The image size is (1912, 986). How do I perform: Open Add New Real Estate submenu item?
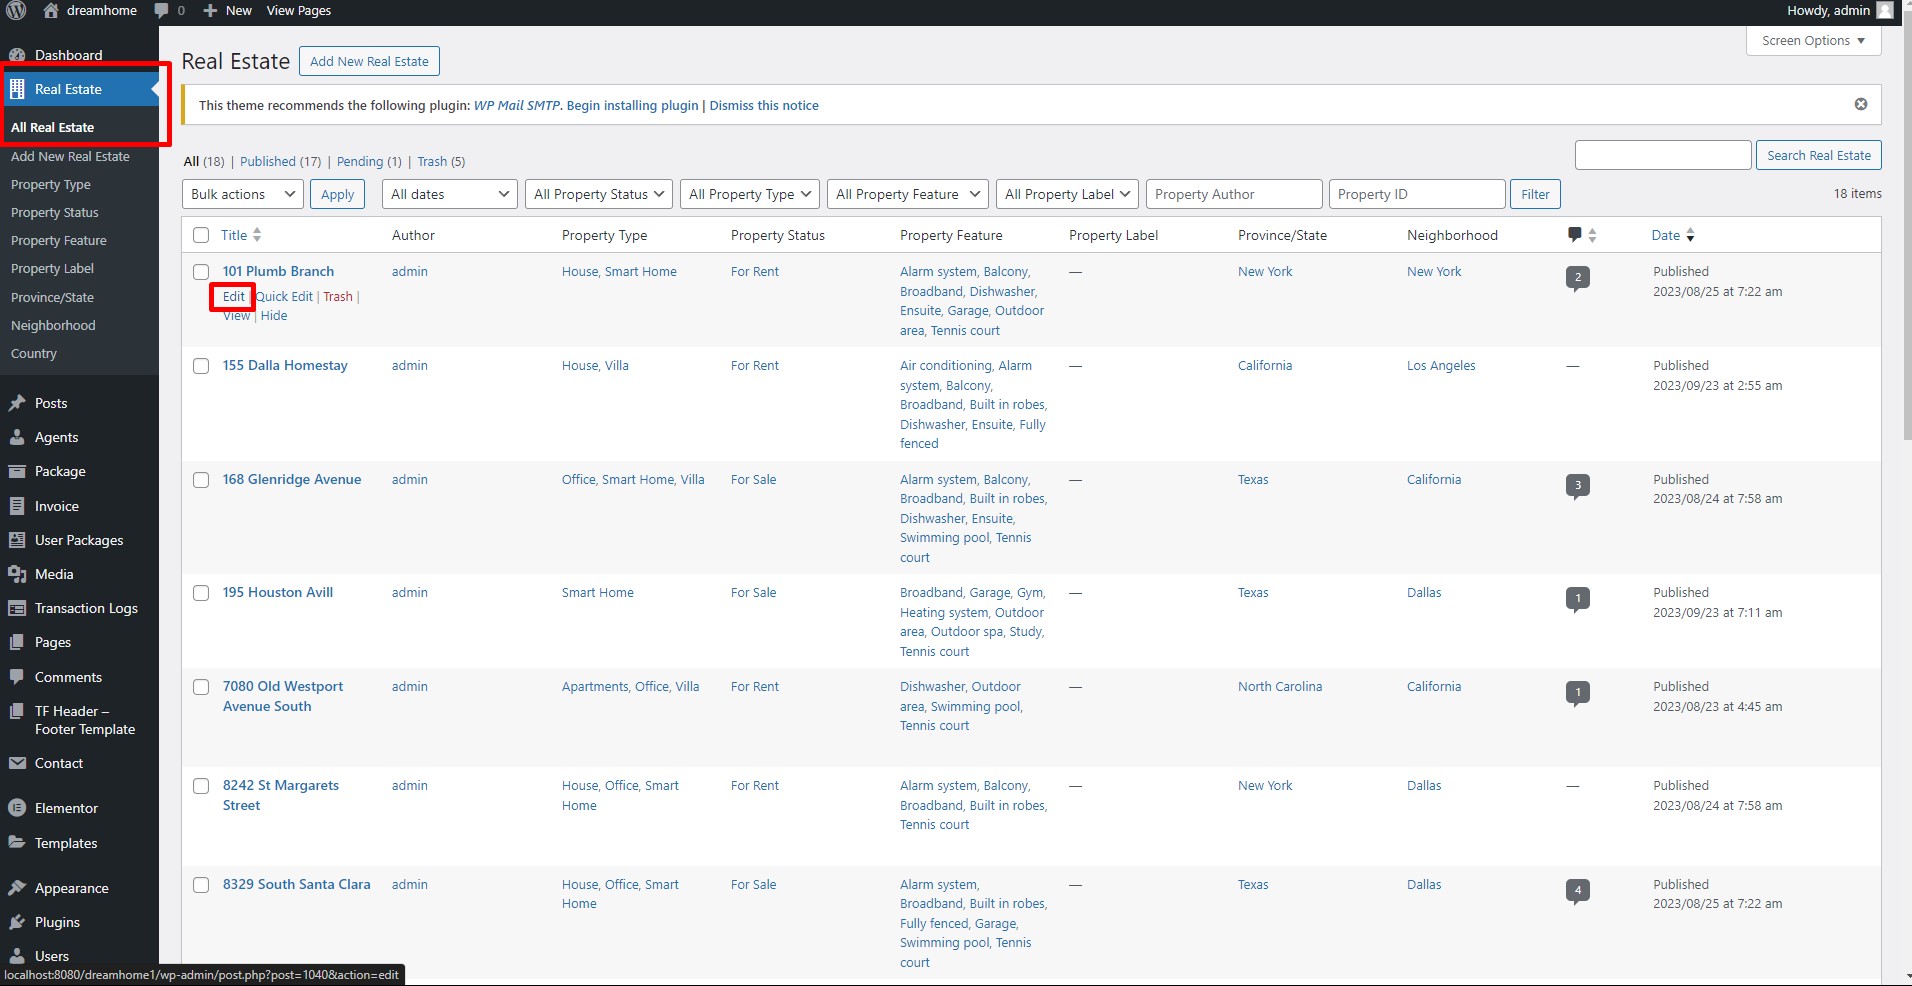70,156
